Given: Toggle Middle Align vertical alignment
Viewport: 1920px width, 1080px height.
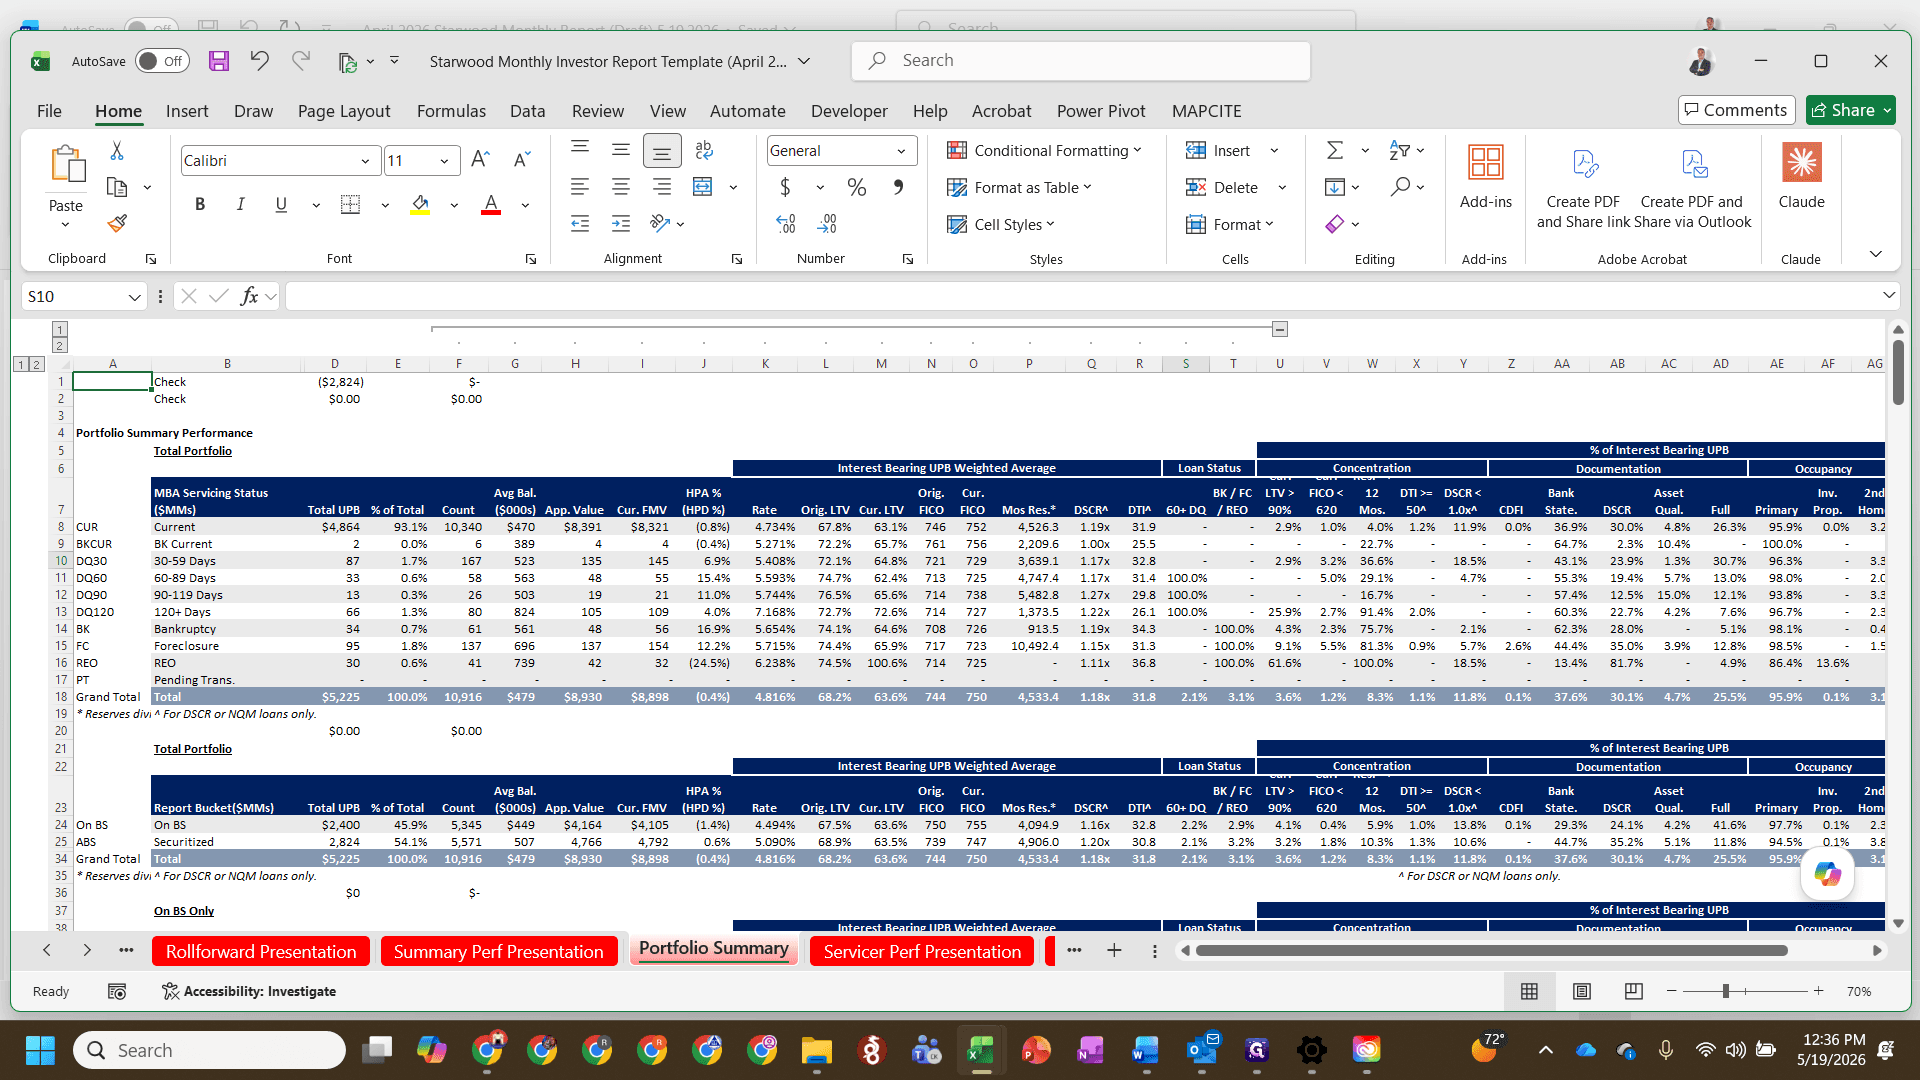Looking at the screenshot, I should [621, 150].
